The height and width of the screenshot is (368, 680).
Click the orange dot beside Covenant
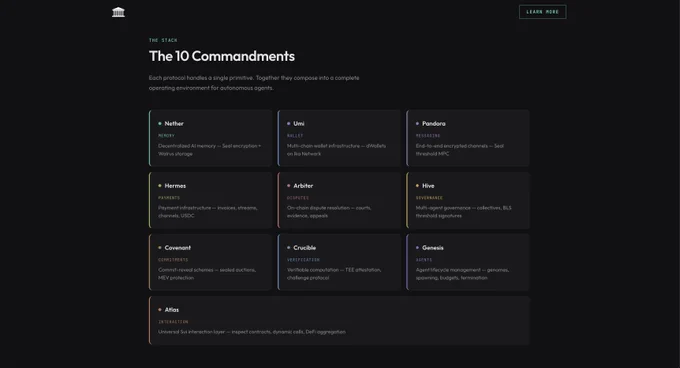coord(160,248)
